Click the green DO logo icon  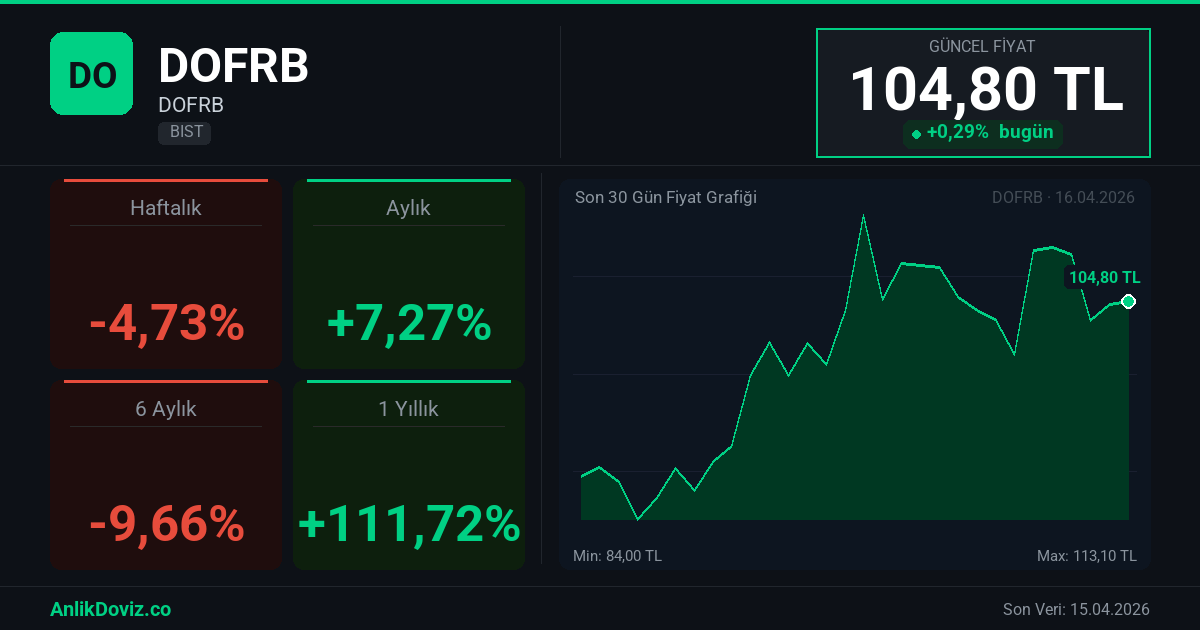pyautogui.click(x=91, y=73)
